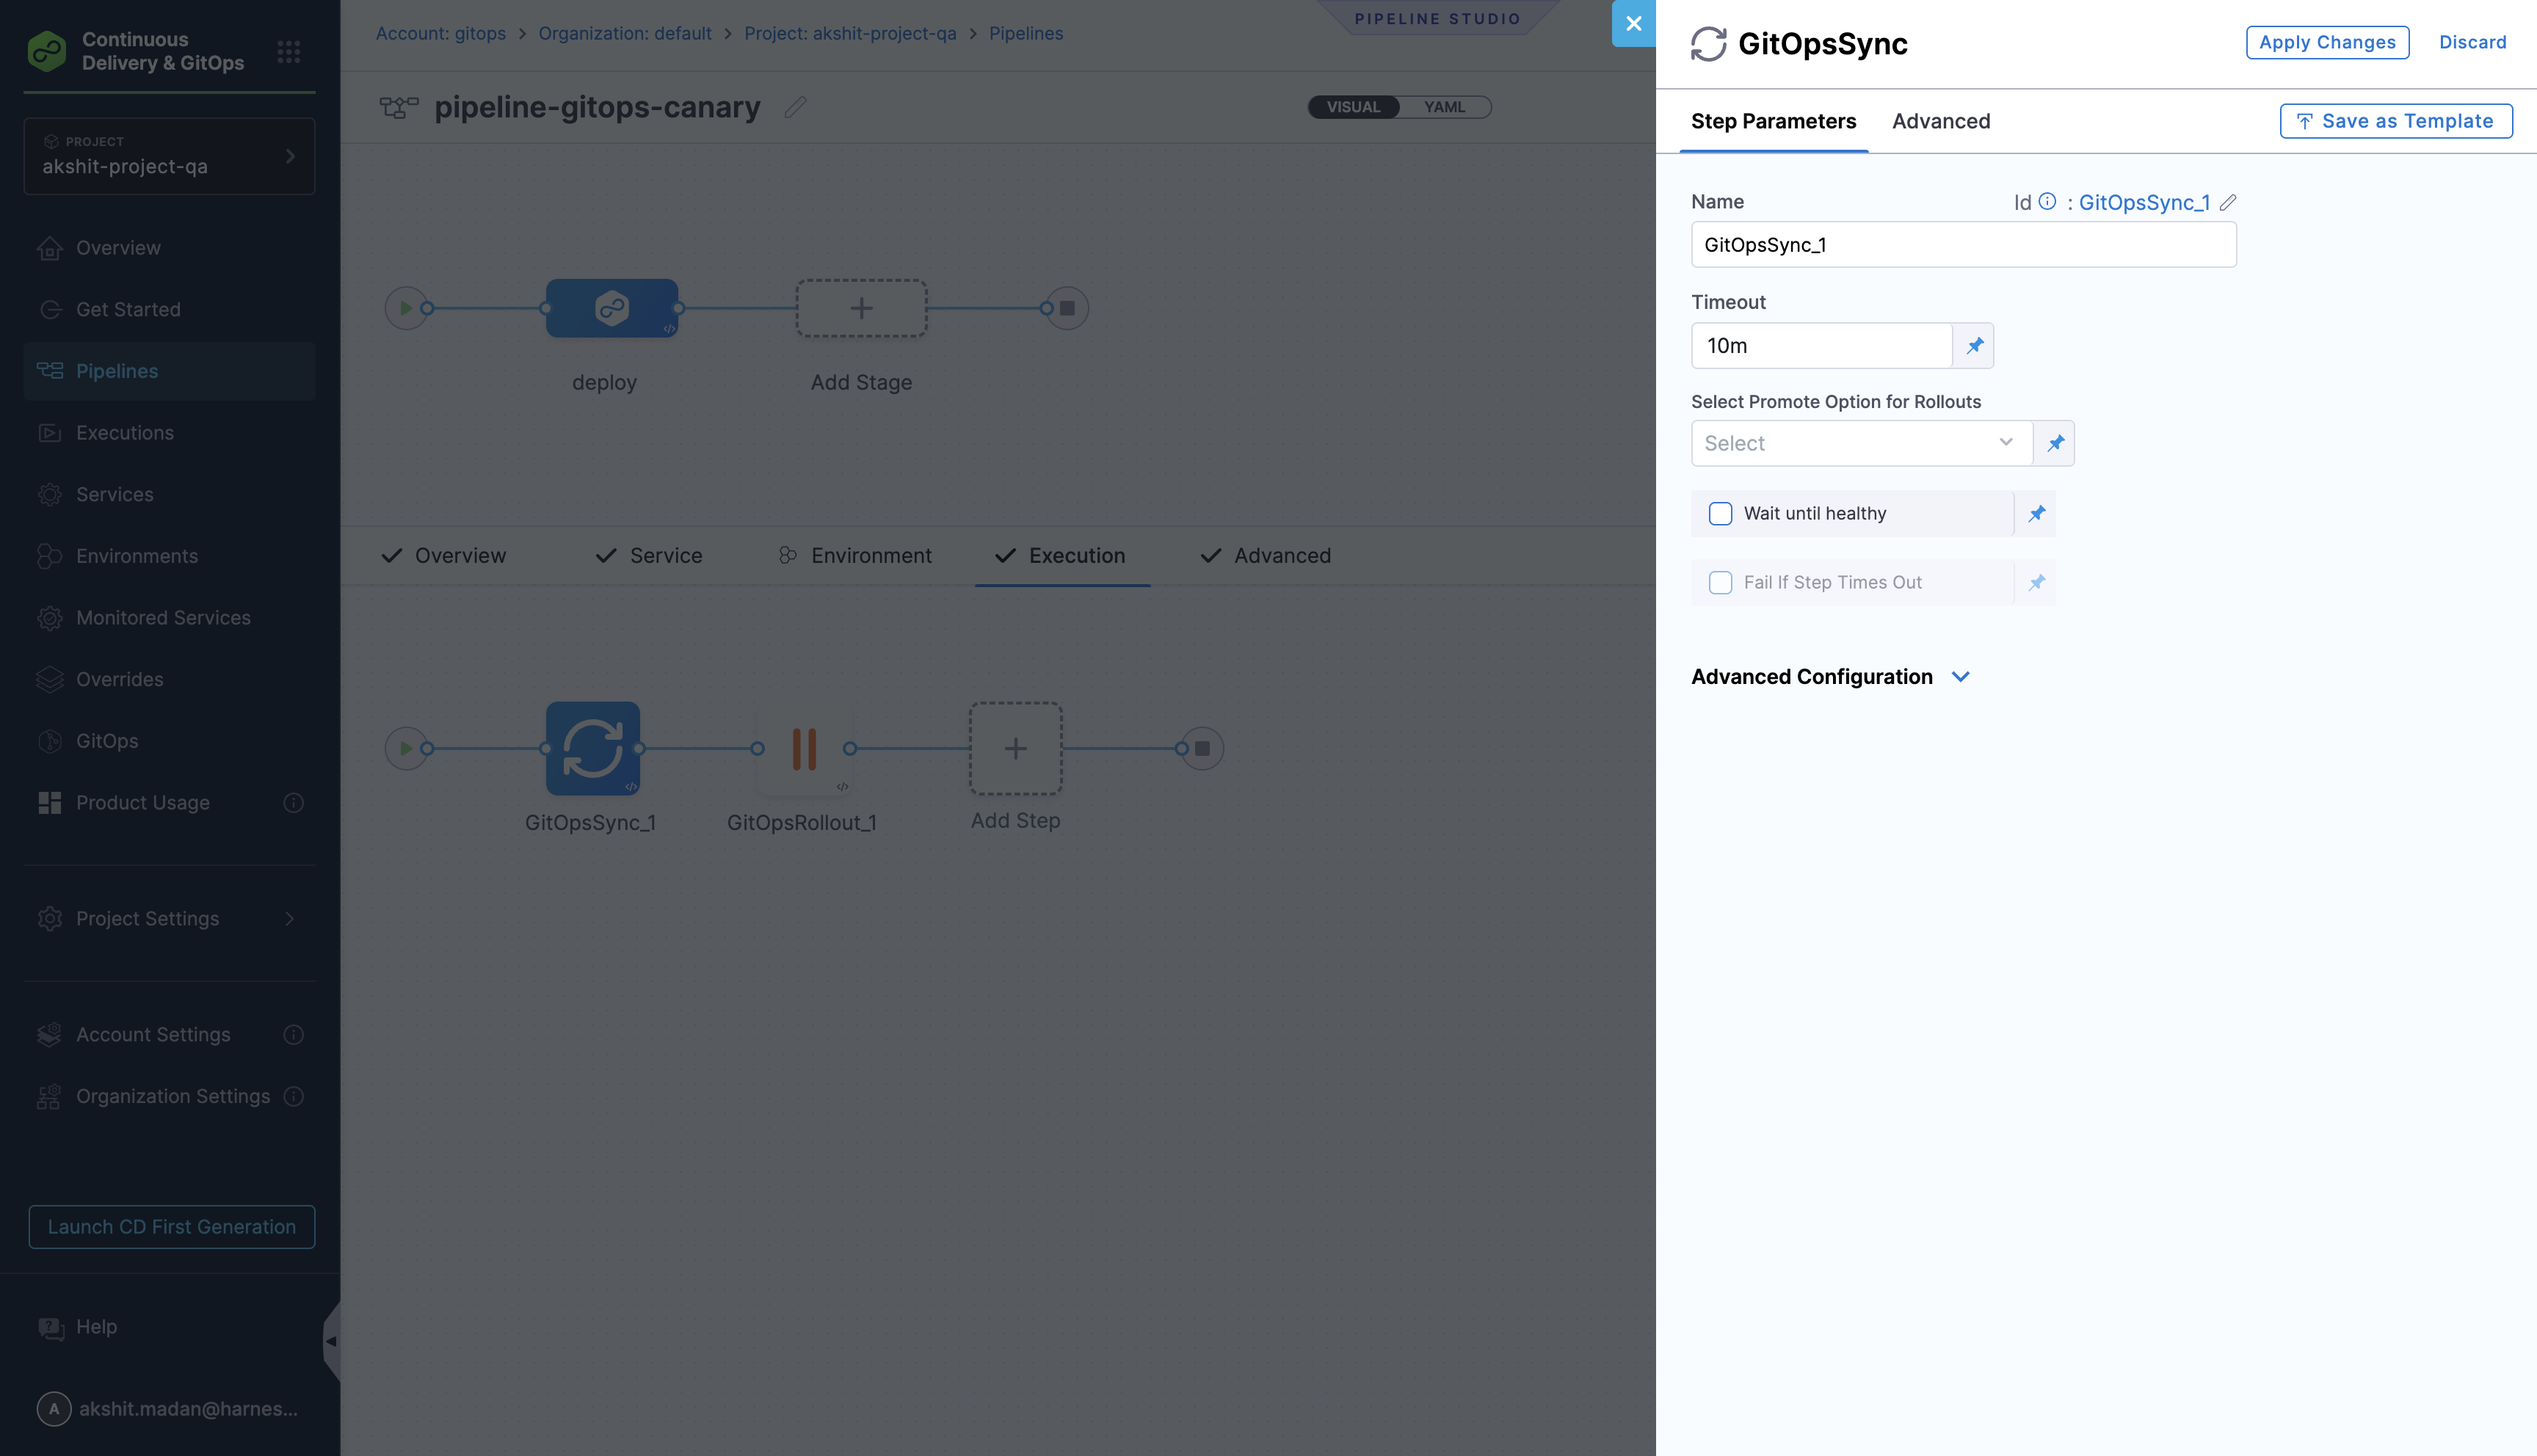Click the Pipelines icon in sidebar
2537x1456 pixels.
pyautogui.click(x=50, y=370)
